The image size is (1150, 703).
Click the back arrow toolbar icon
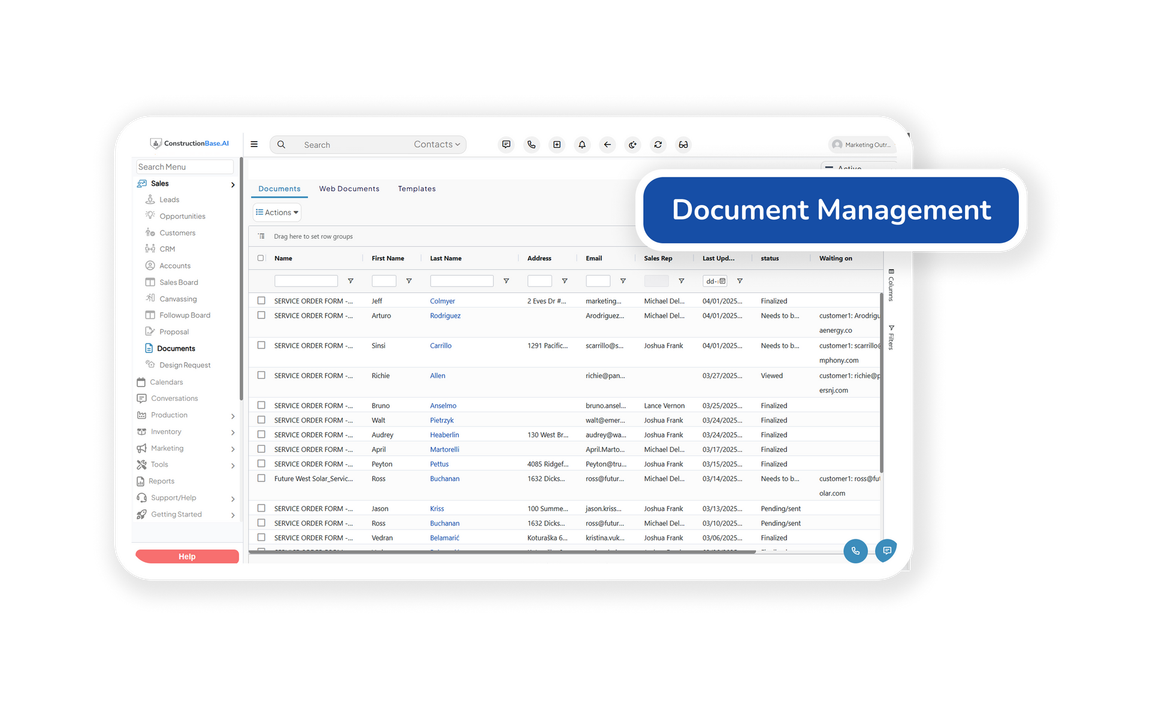point(607,144)
